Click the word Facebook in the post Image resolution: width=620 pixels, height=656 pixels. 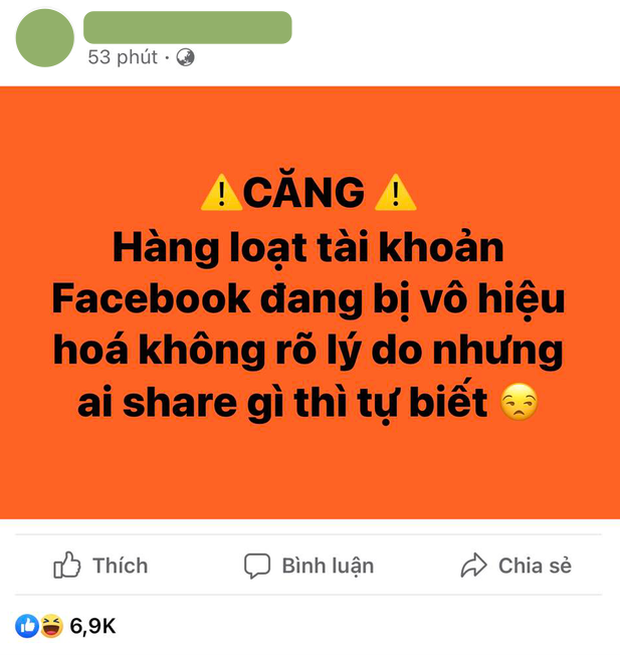[x=151, y=299]
